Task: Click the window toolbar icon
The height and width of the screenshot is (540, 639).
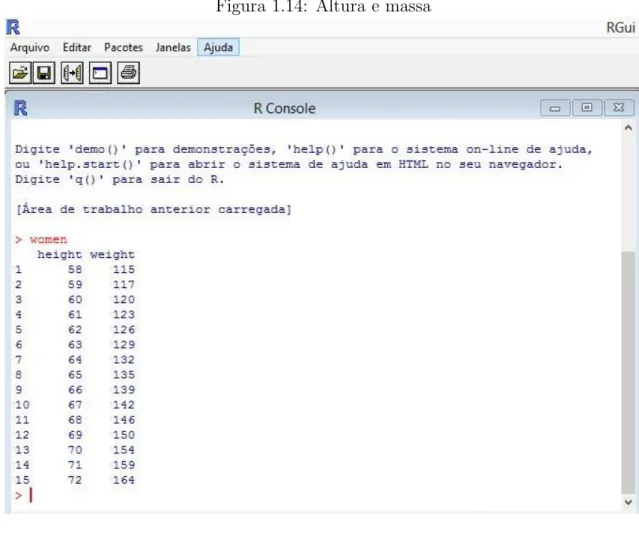Action: (100, 73)
